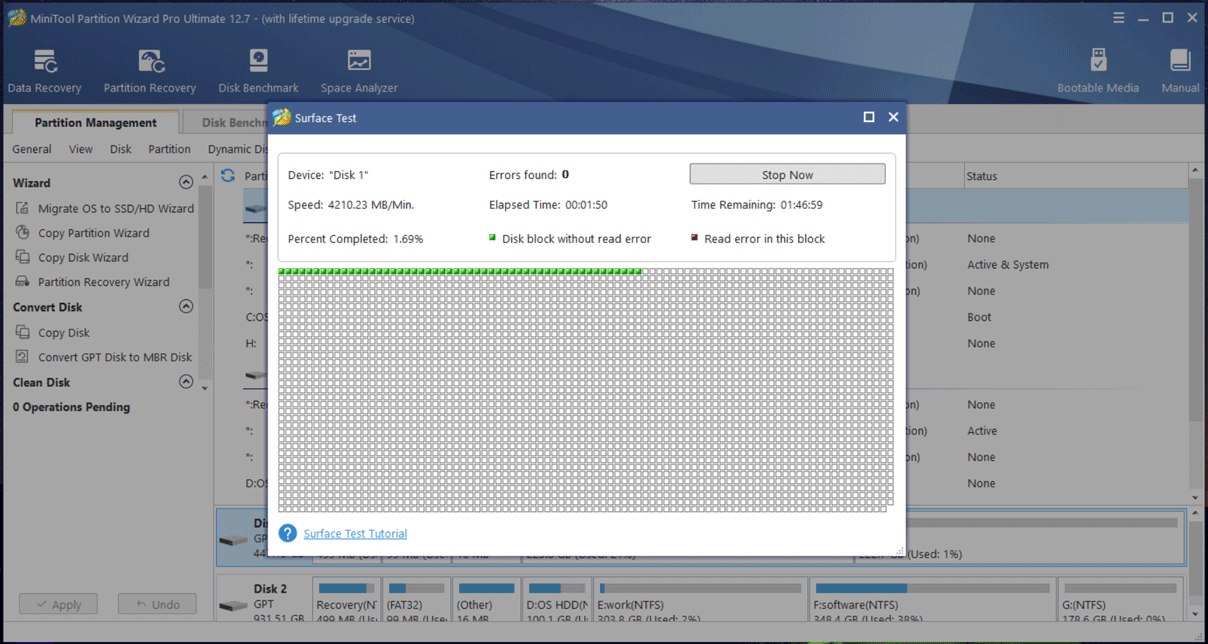
Task: Click the green no-read-error legend swatch
Action: pyautogui.click(x=492, y=238)
